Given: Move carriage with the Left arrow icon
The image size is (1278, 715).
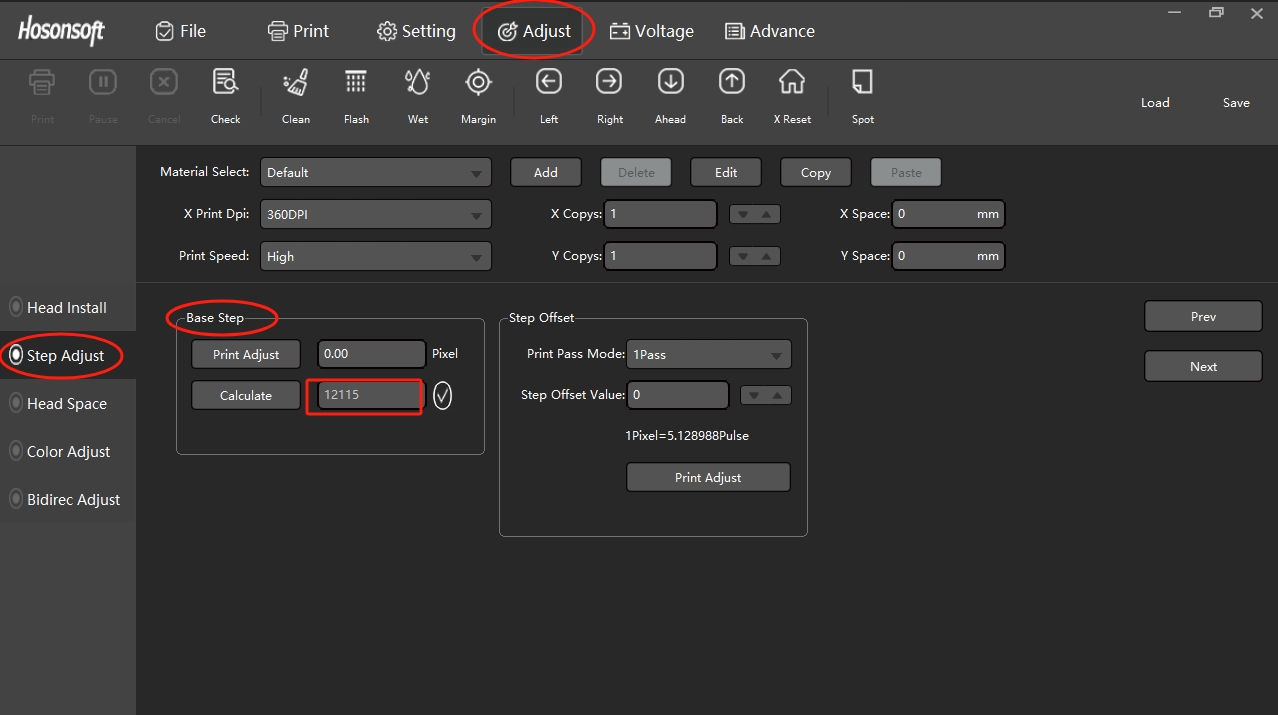Looking at the screenshot, I should [x=548, y=83].
